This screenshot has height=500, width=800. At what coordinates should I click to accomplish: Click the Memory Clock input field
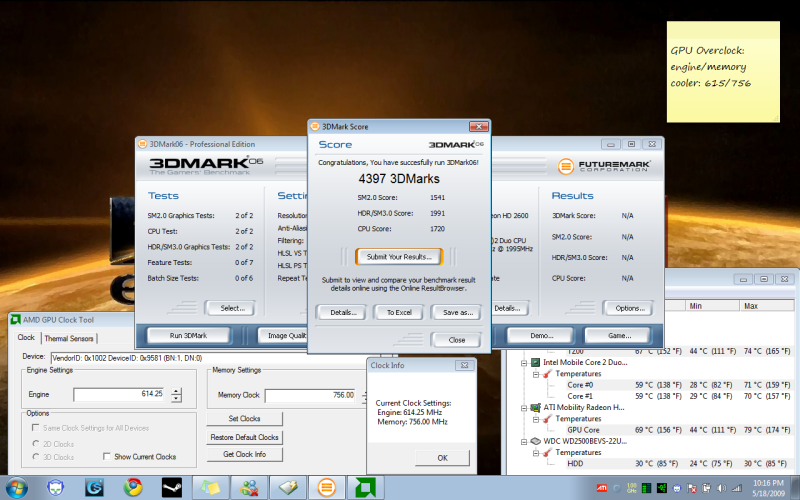point(310,395)
